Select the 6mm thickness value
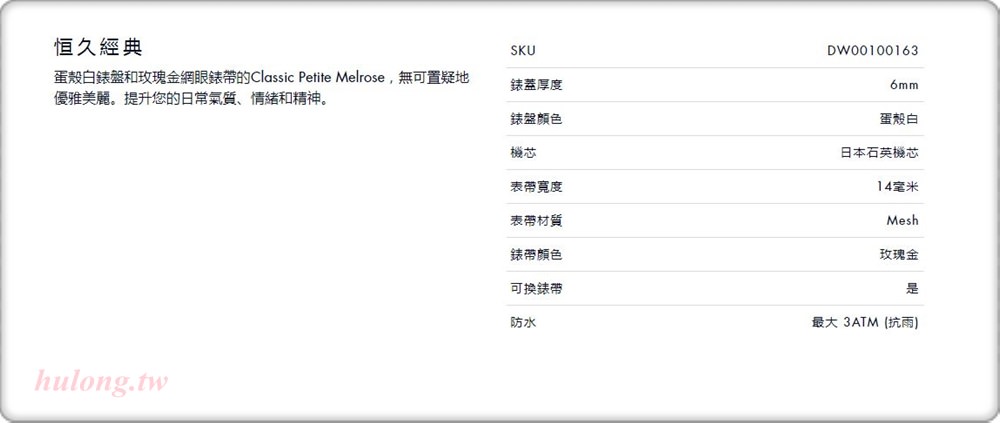 [x=904, y=85]
